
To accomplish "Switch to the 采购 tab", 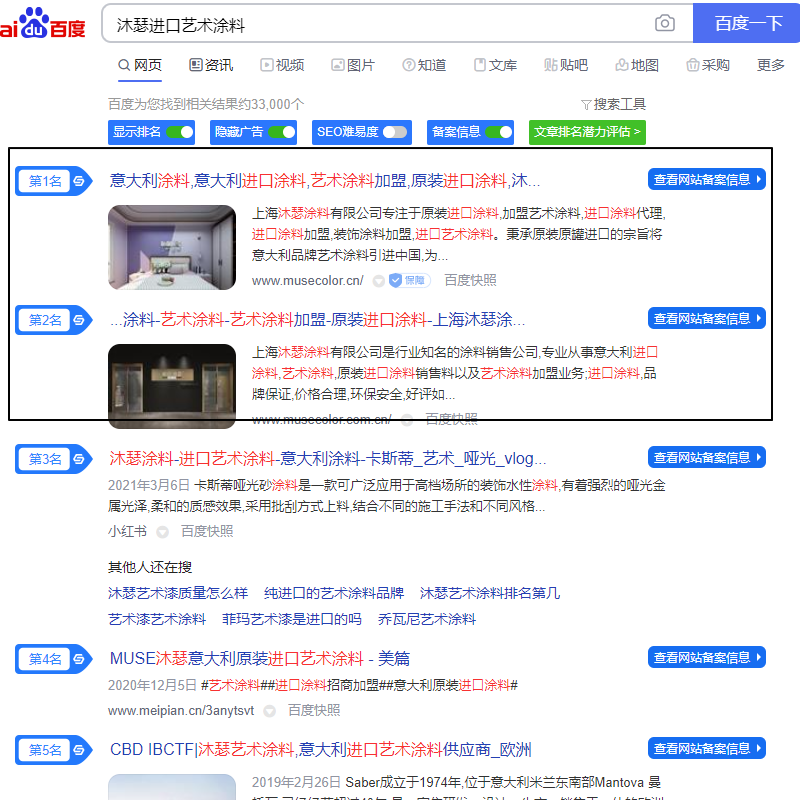I will [708, 65].
